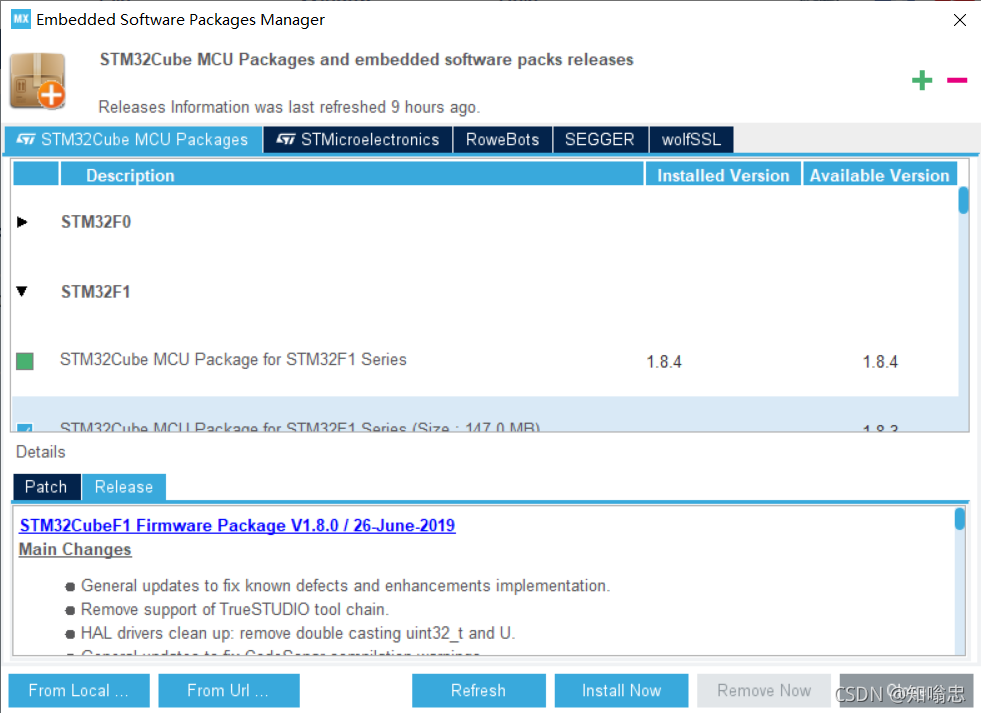Click 'Remove support of TrueSTUDIO tool chain' line
Image resolution: width=981 pixels, height=713 pixels.
pos(235,609)
